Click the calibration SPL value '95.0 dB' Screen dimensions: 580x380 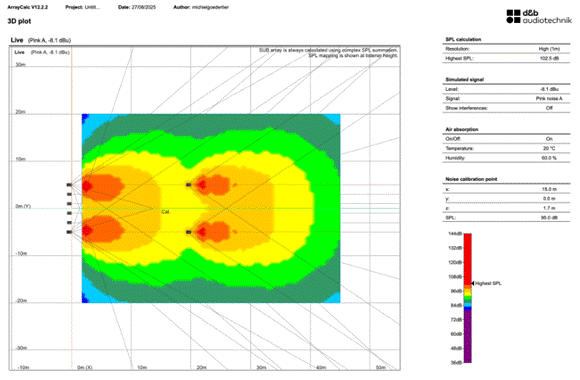549,218
